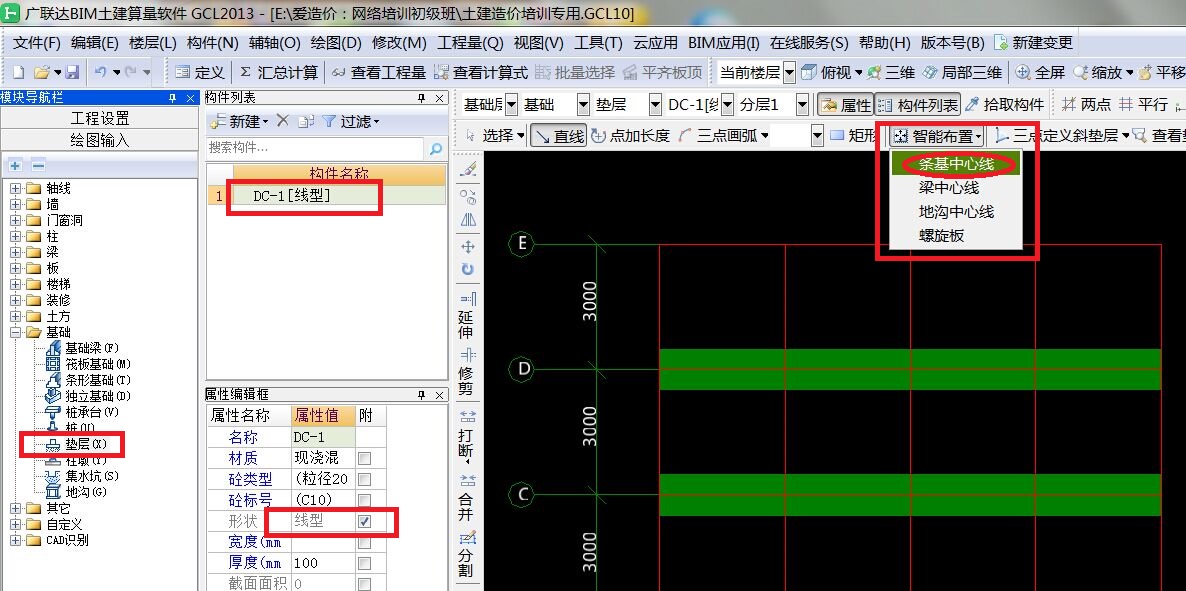This screenshot has height=591, width=1186.
Task: Run 汇总计算 summary calculation
Action: coord(279,73)
